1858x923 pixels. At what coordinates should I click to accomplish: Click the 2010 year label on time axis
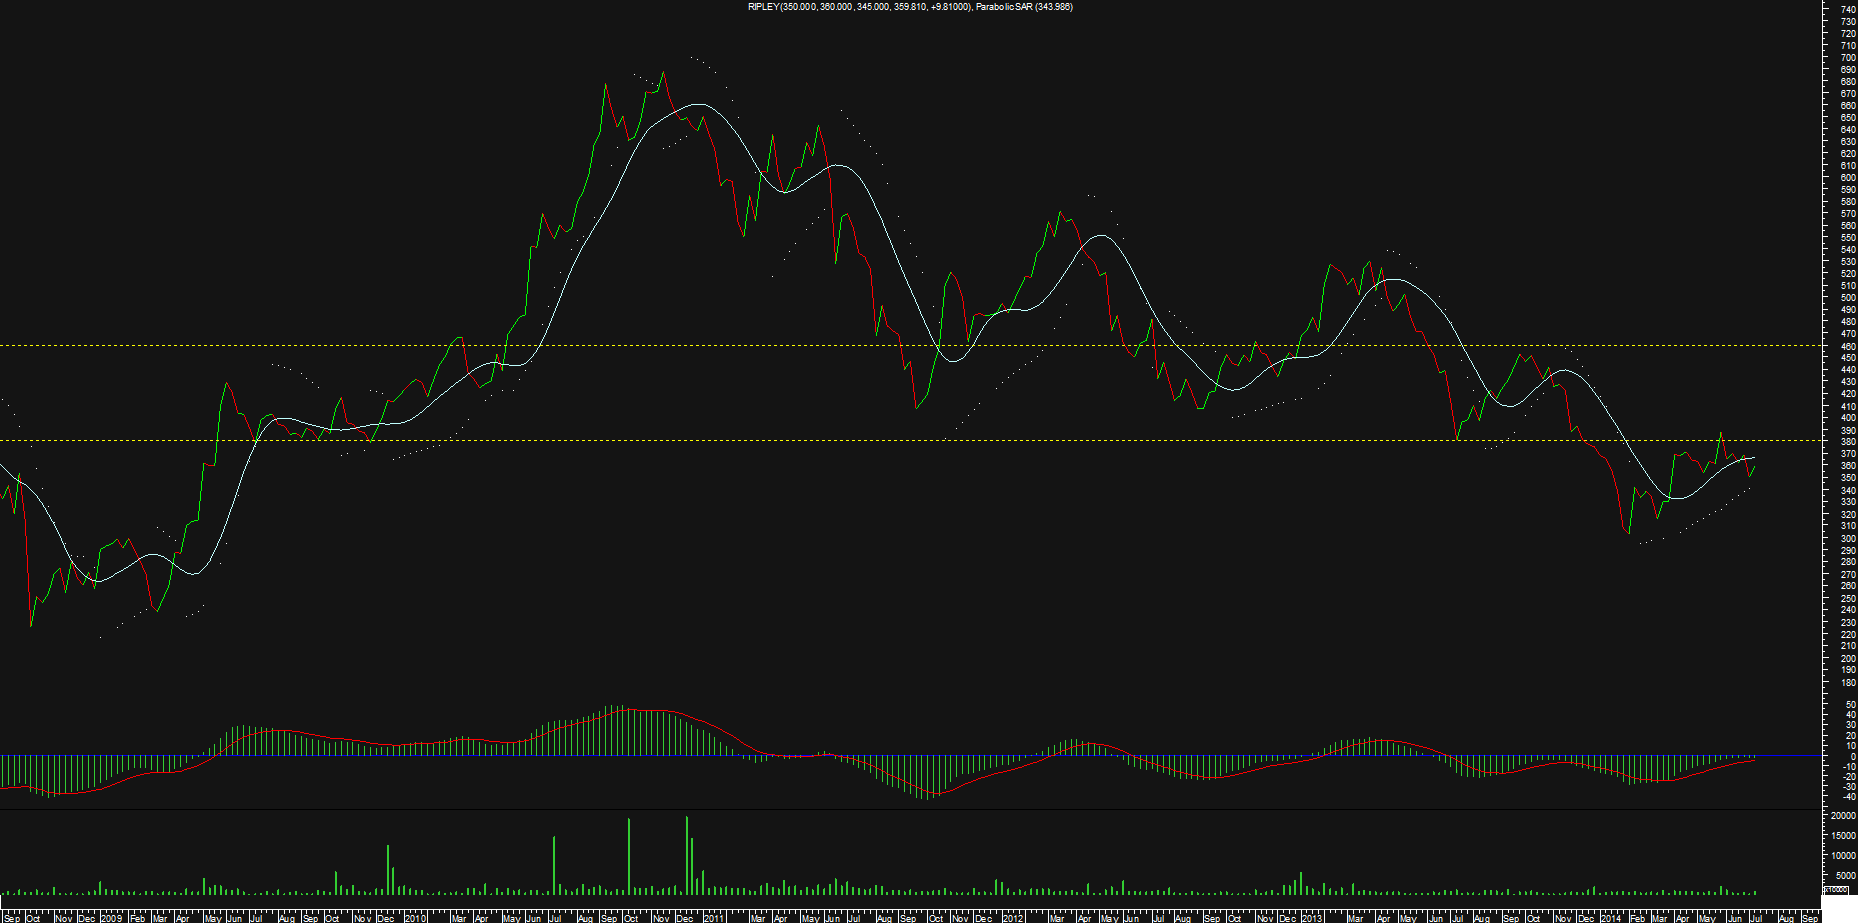[414, 918]
